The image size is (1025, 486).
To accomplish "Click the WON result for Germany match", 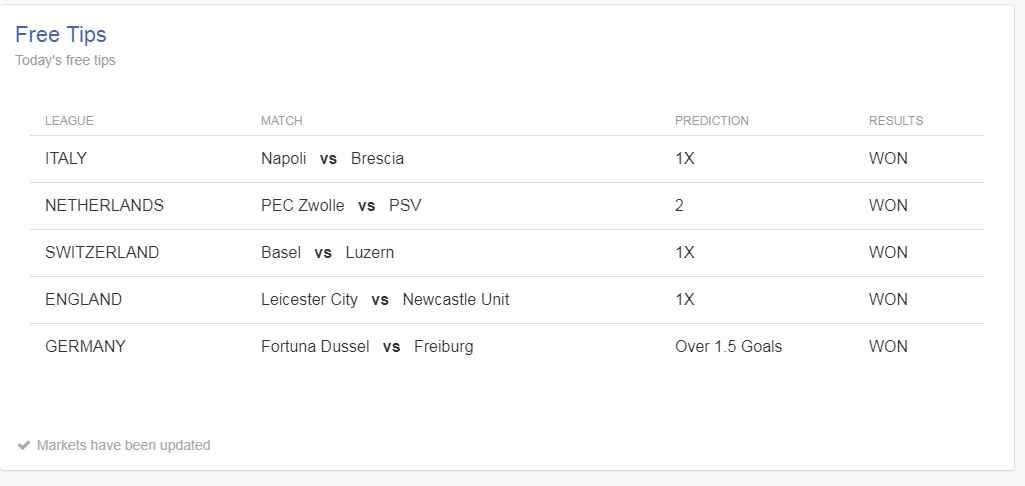I will (888, 347).
